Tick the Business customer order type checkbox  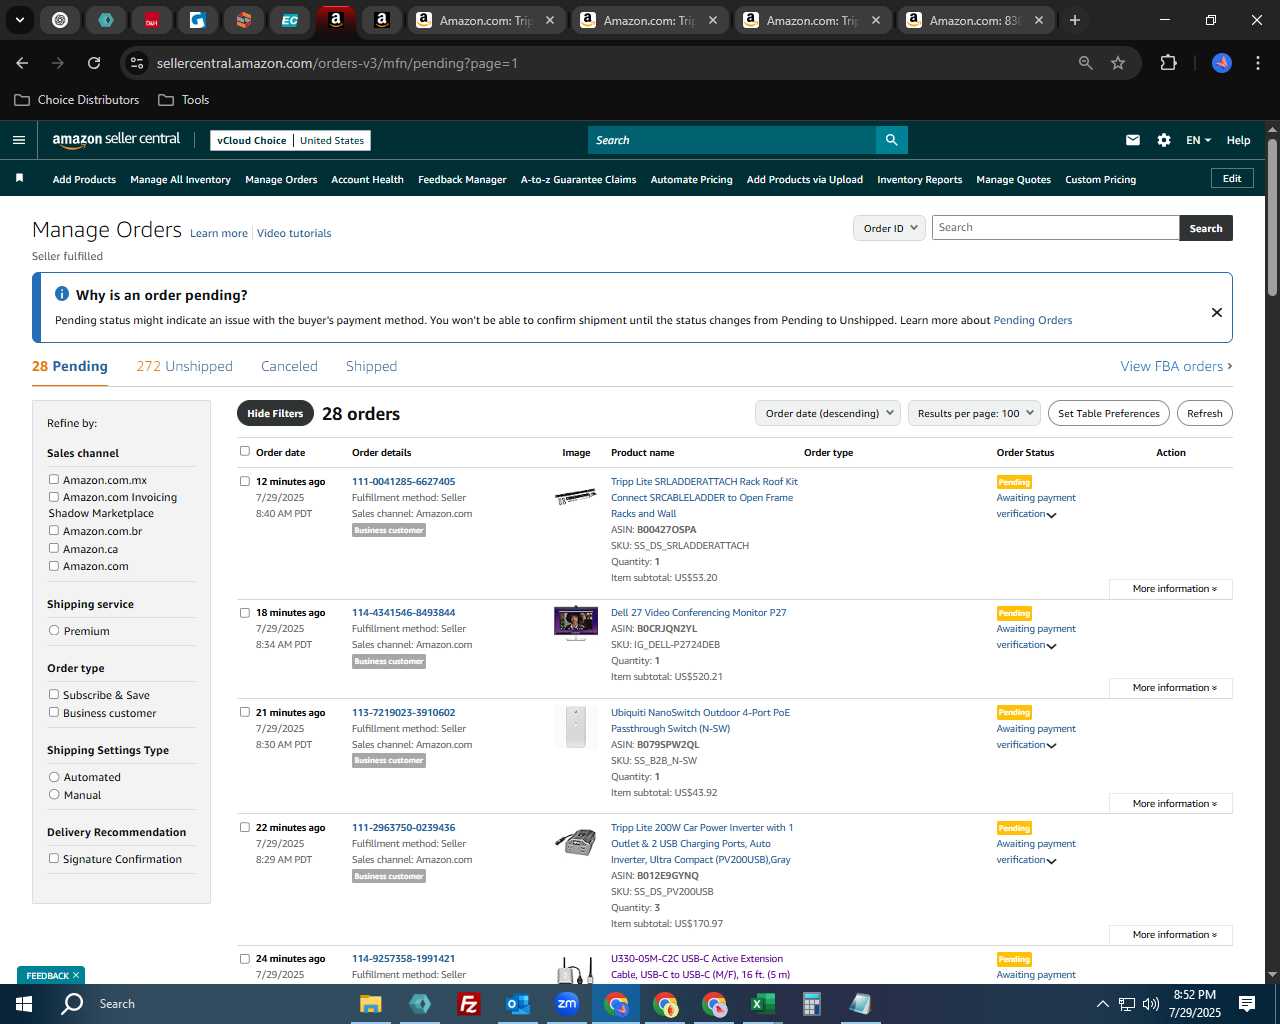54,712
